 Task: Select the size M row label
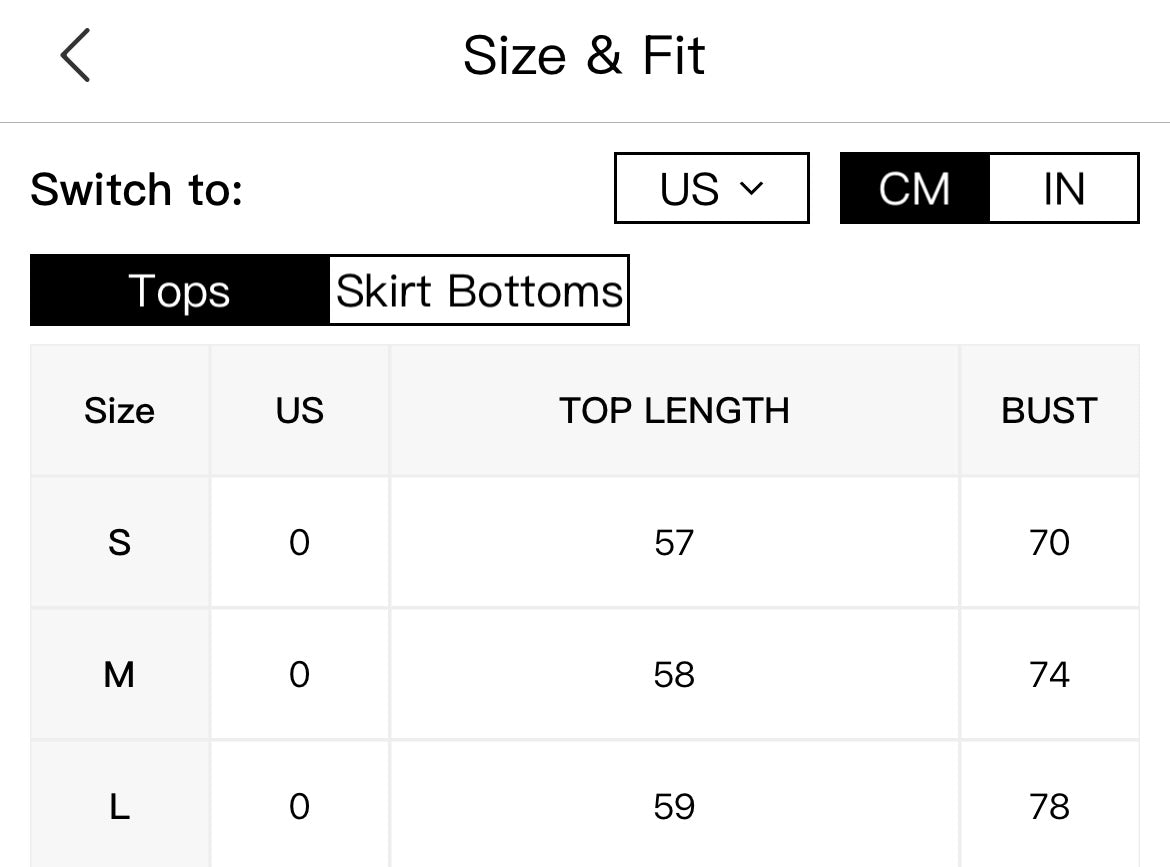tap(119, 674)
